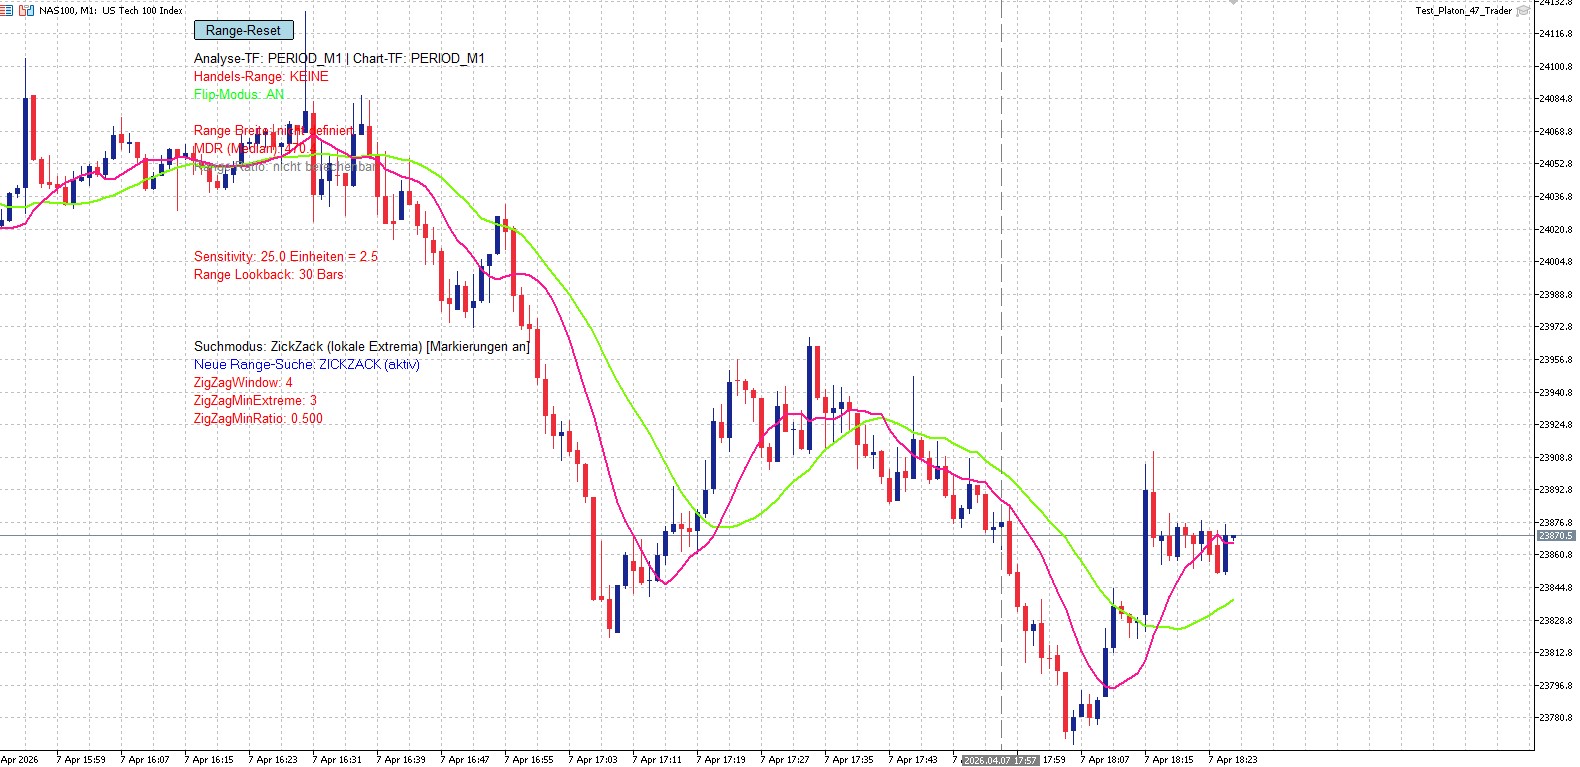Click the Sensitivity: 25.0 Einheiten label
Viewport: 1580px width, 767px height.
pyautogui.click(x=286, y=256)
